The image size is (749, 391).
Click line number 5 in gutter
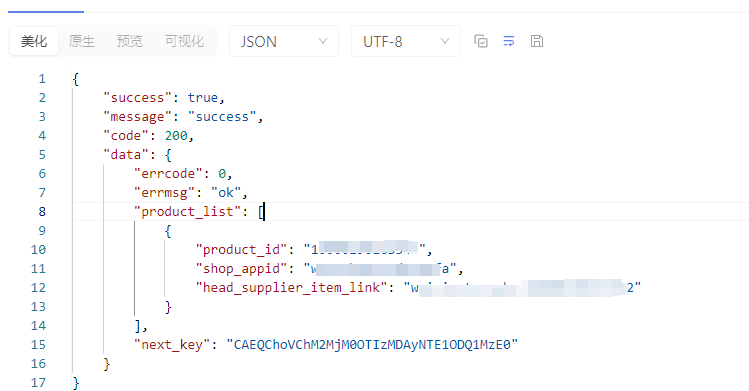tap(42, 155)
